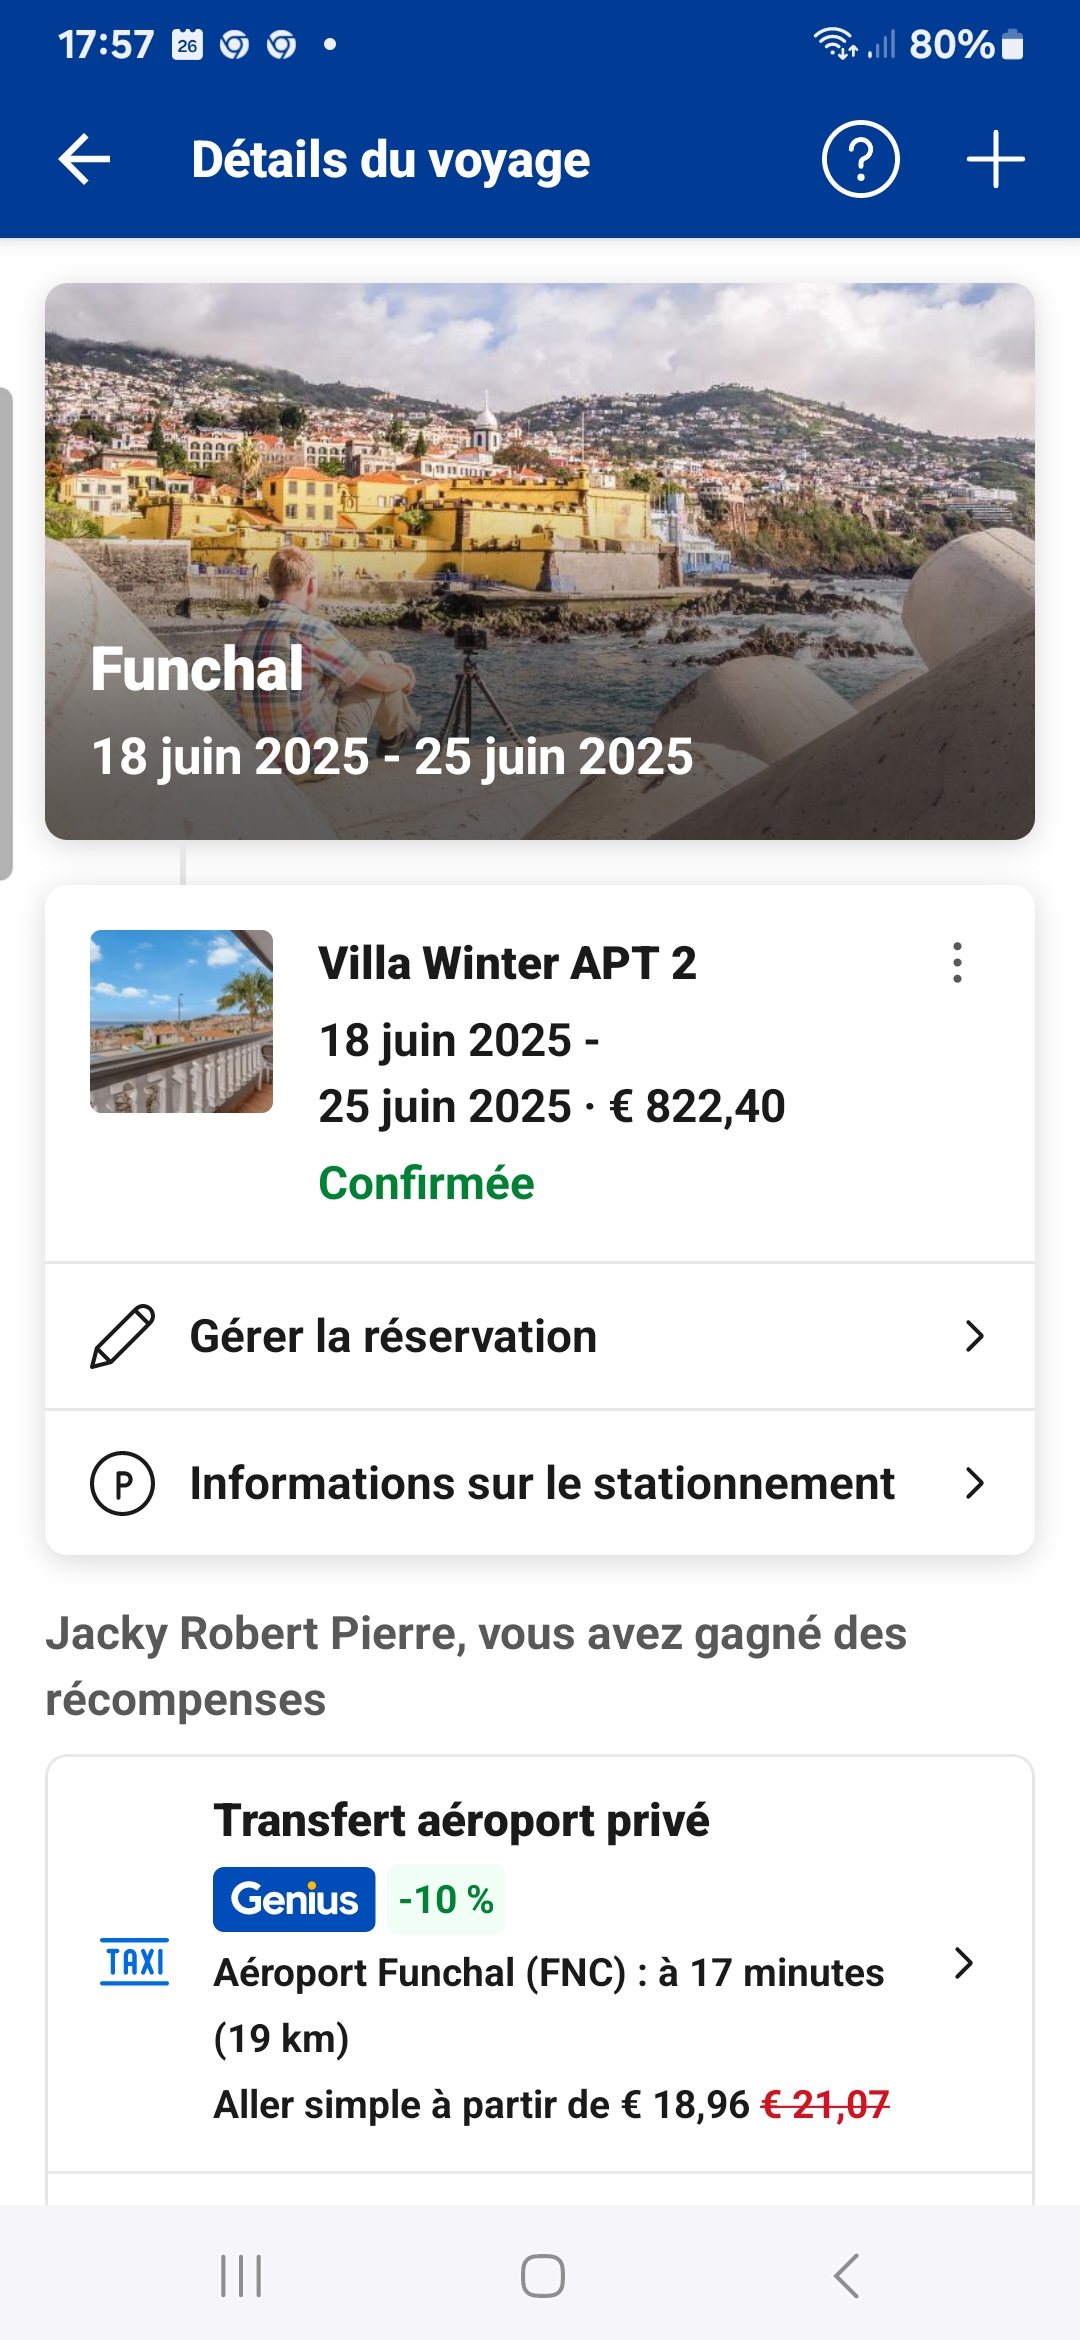Expand Informations sur le stationnement chevron

(974, 1483)
